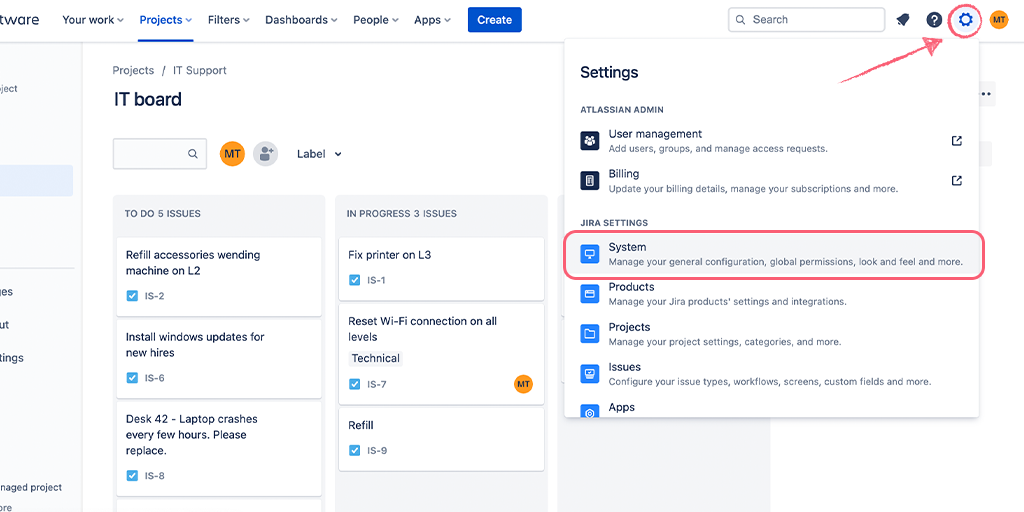Open Projects breadcrumb link
This screenshot has height=512, width=1024.
click(133, 70)
